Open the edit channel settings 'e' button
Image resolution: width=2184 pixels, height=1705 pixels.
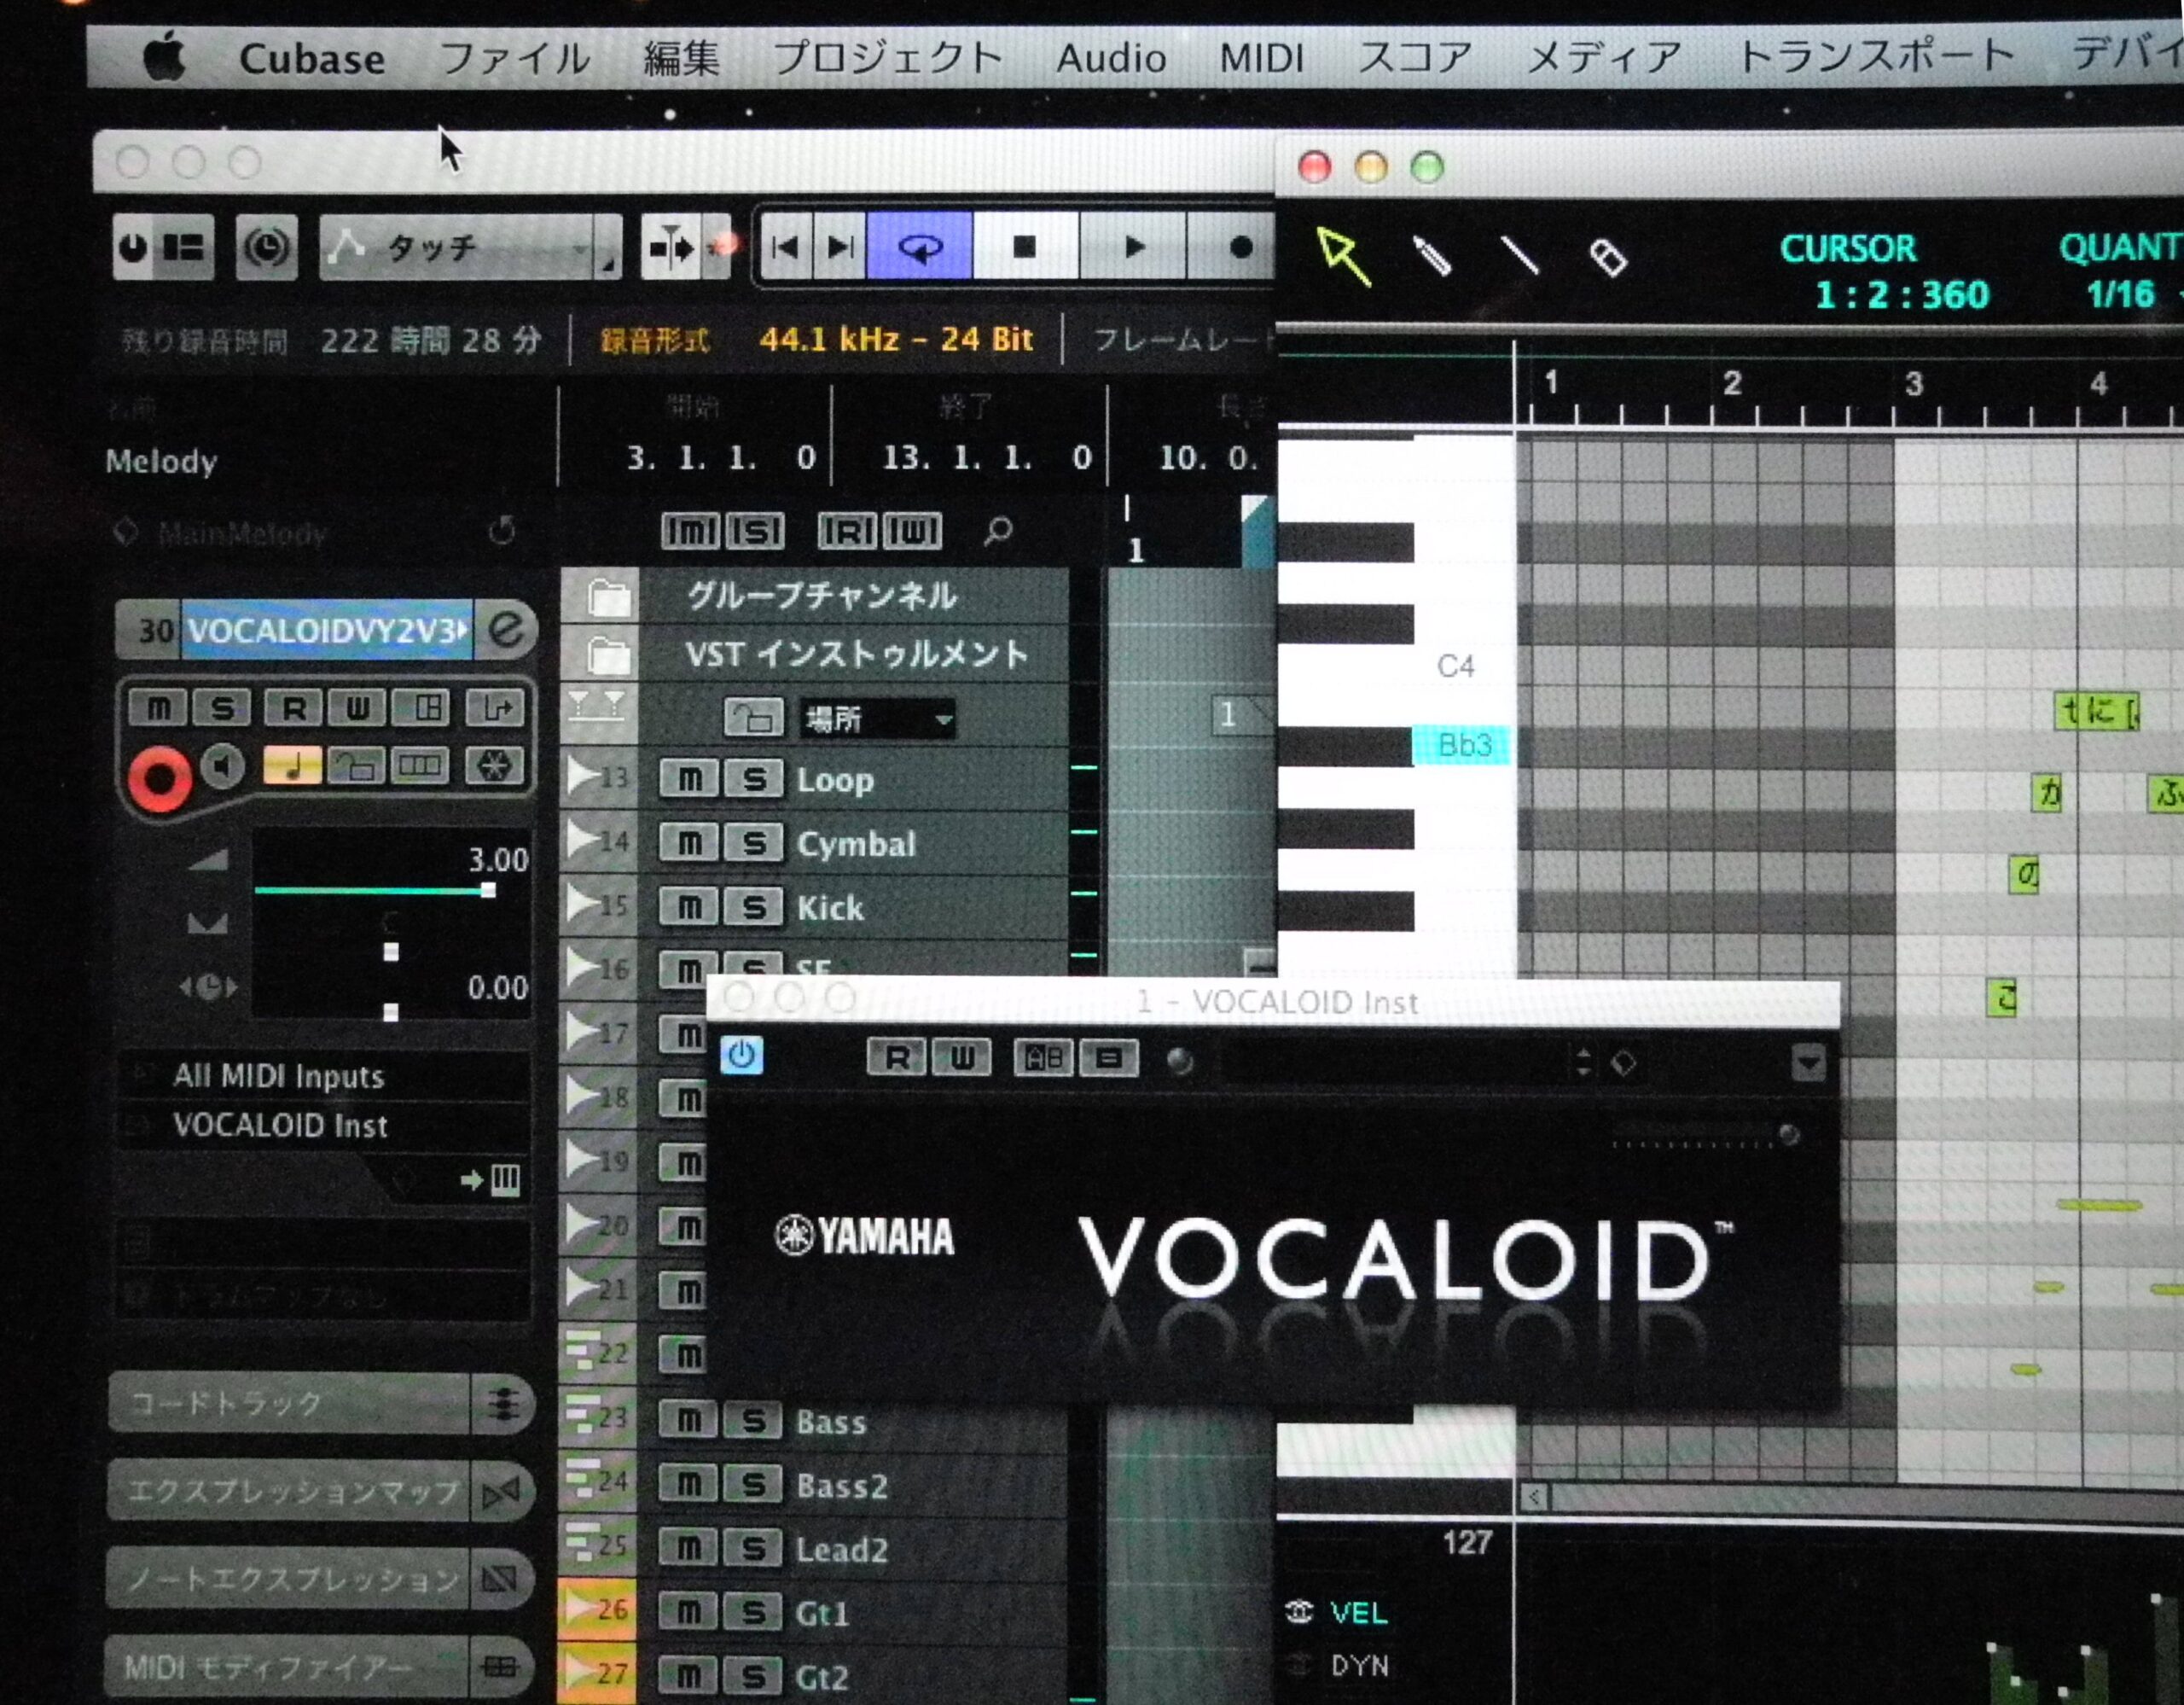506,630
